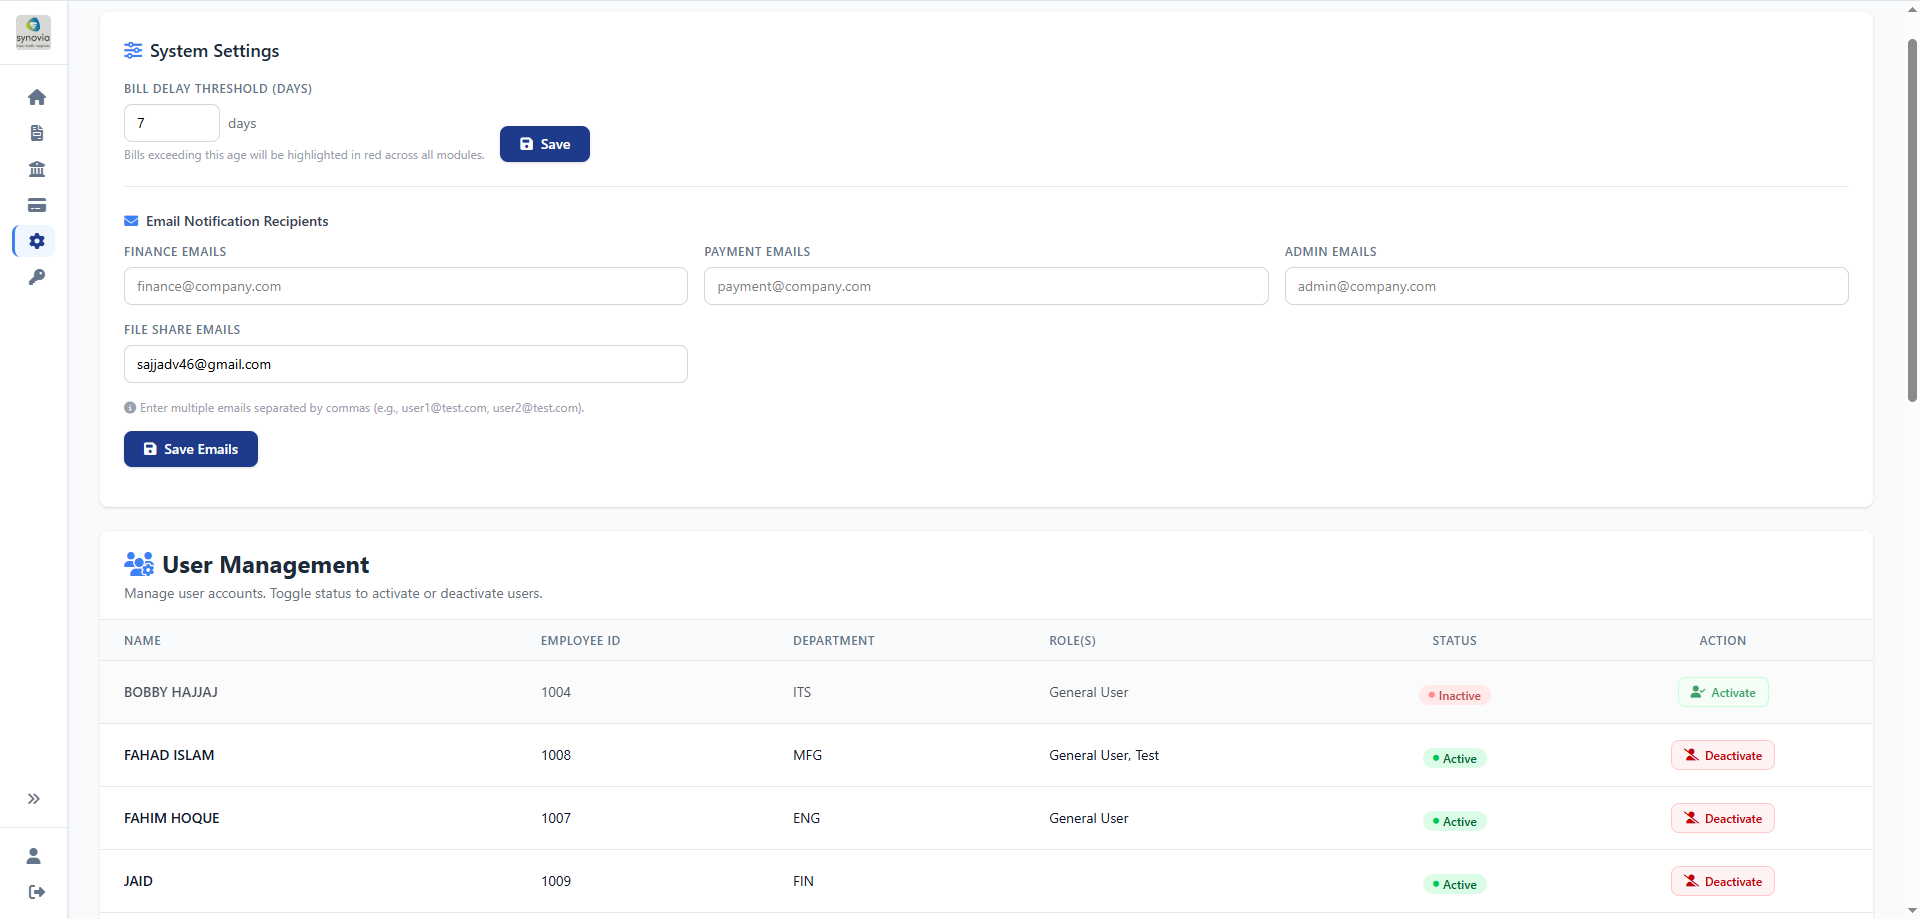Click the Synovia logo
The height and width of the screenshot is (919, 1920).
(33, 32)
